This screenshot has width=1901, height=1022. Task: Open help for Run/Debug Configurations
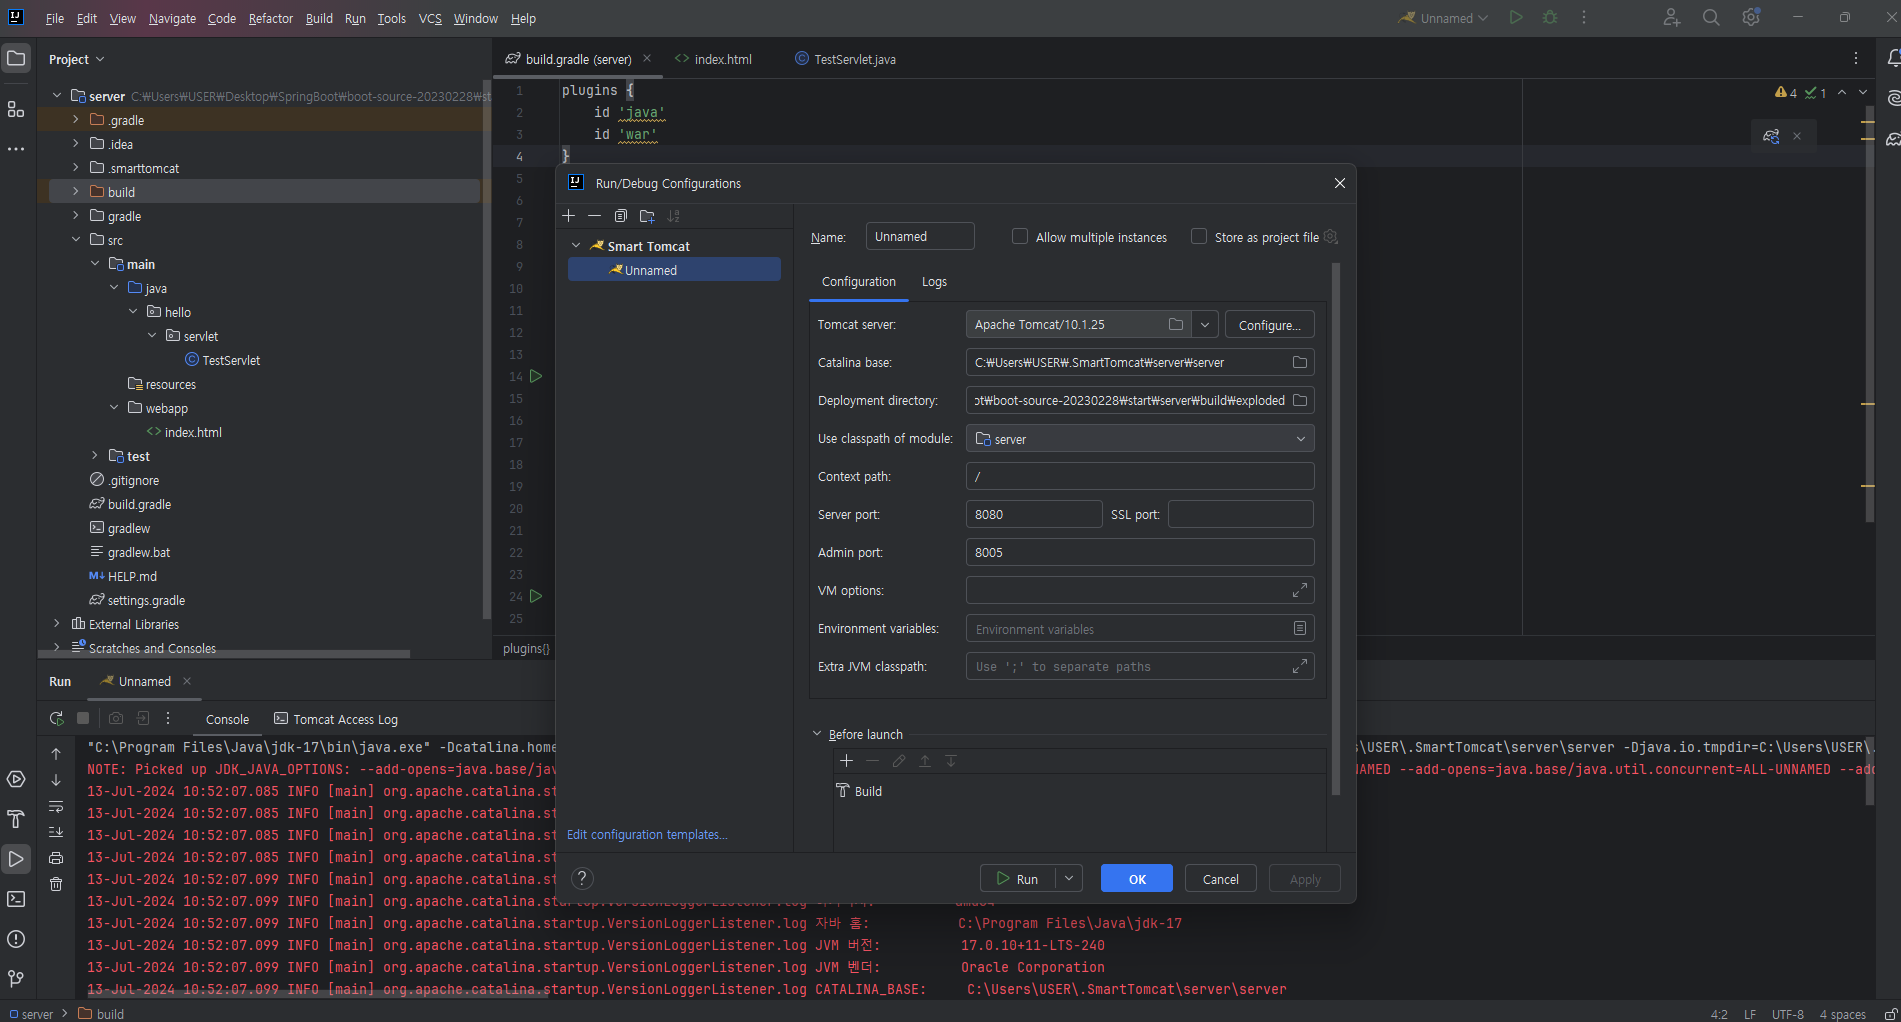click(x=582, y=878)
